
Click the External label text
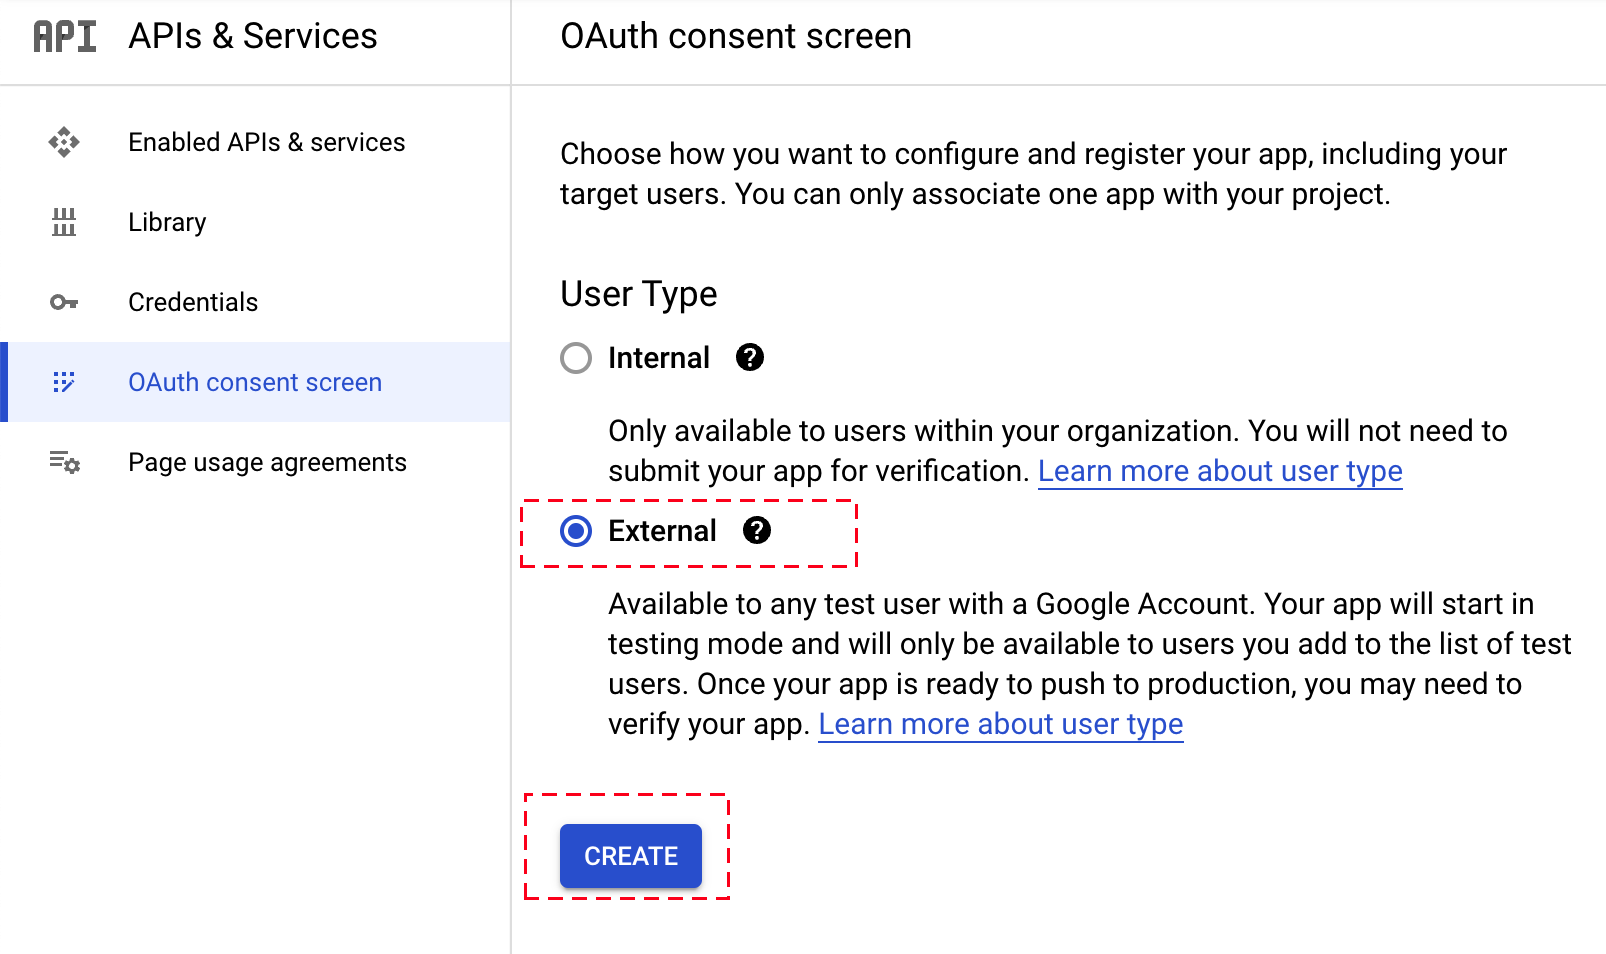coord(662,530)
